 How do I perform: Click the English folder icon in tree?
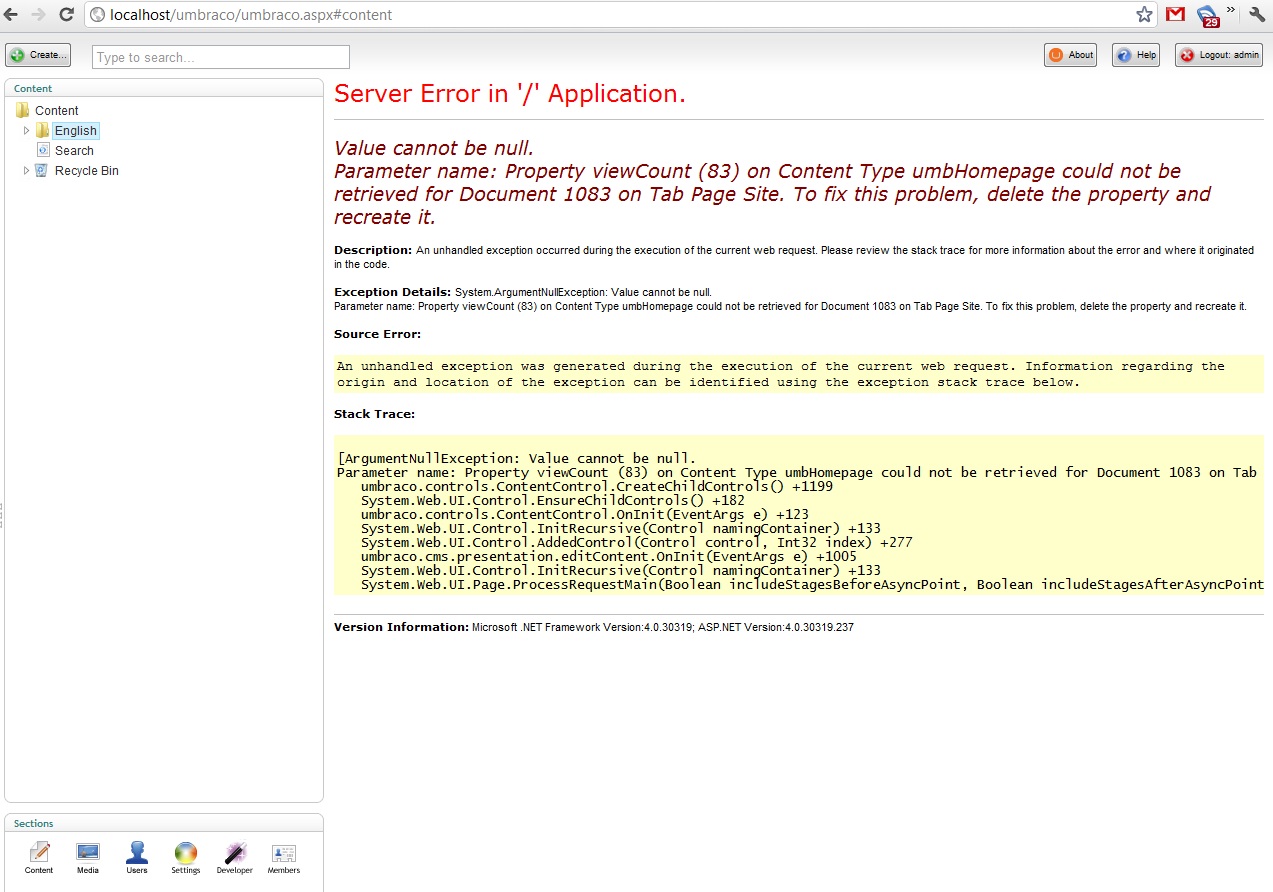[42, 130]
